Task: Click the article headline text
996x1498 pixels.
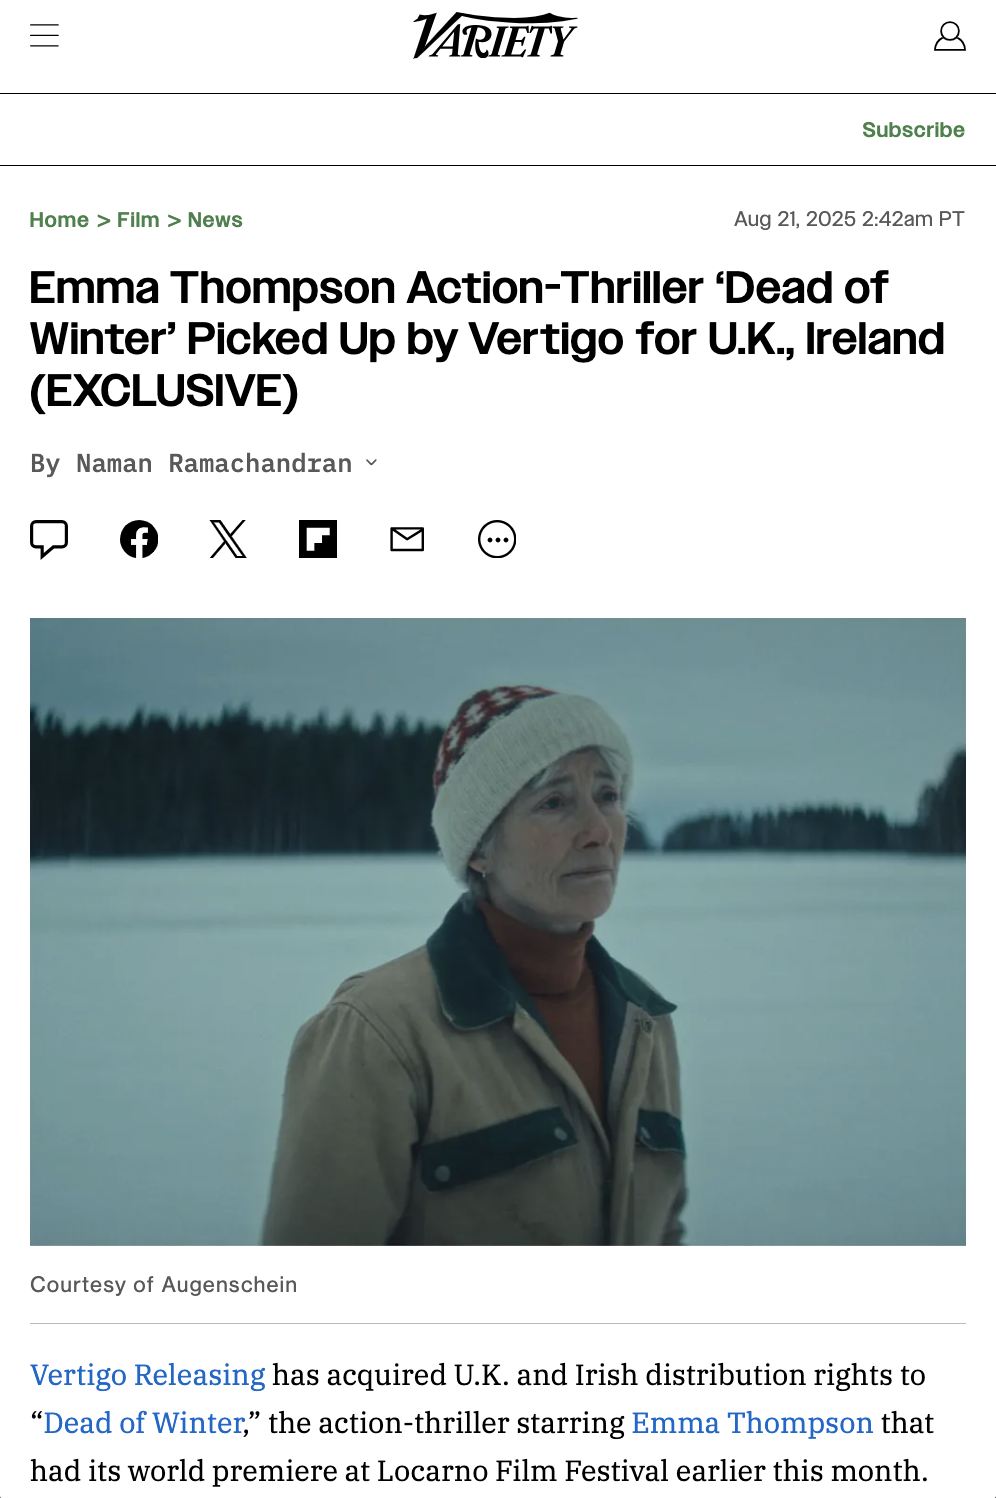Action: point(487,339)
